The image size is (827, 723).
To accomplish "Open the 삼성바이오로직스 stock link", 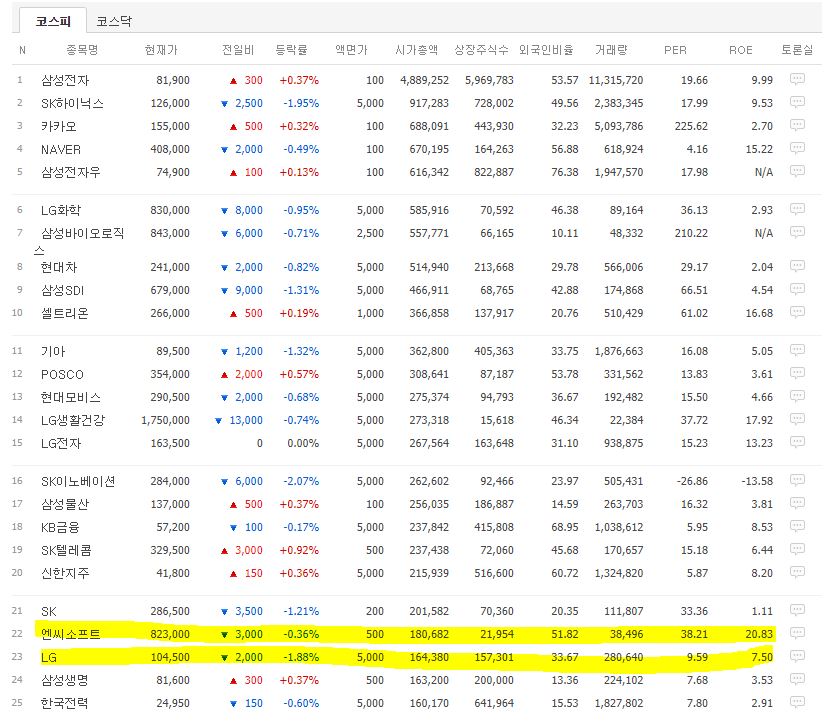I will click(x=79, y=240).
